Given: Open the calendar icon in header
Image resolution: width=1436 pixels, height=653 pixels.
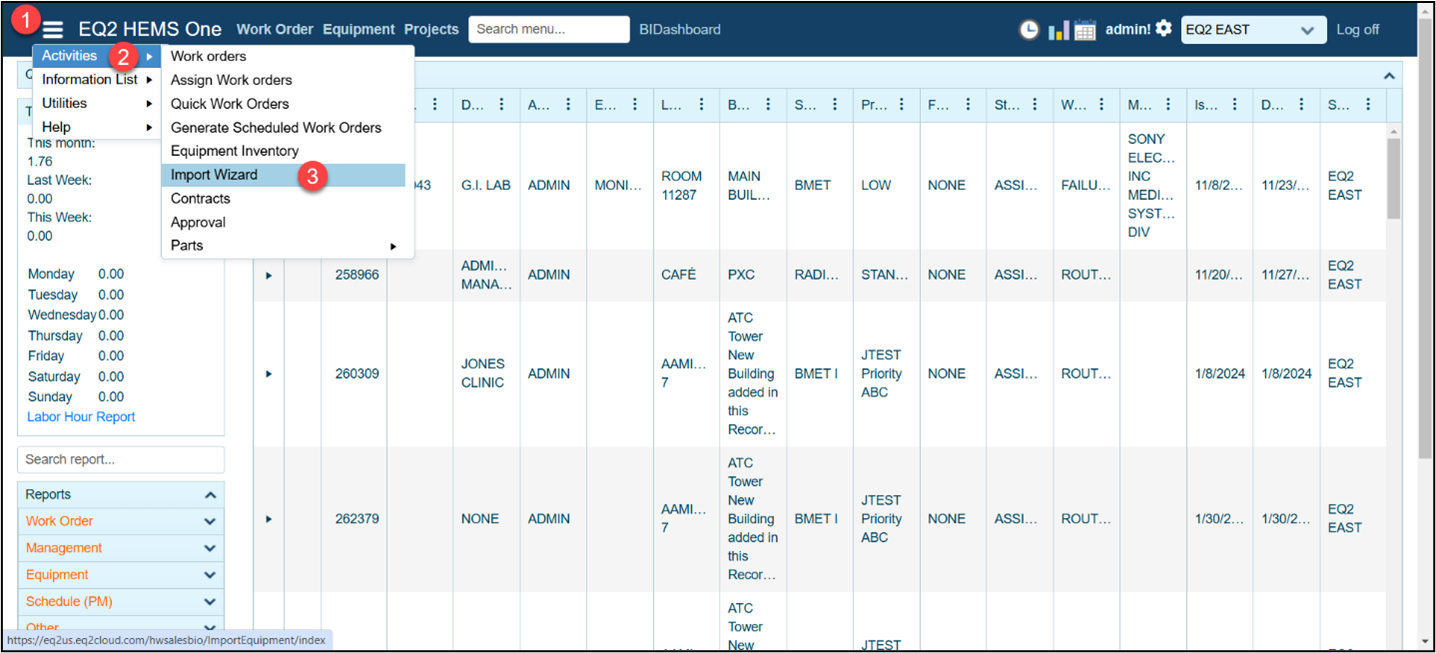Looking at the screenshot, I should 1085,30.
